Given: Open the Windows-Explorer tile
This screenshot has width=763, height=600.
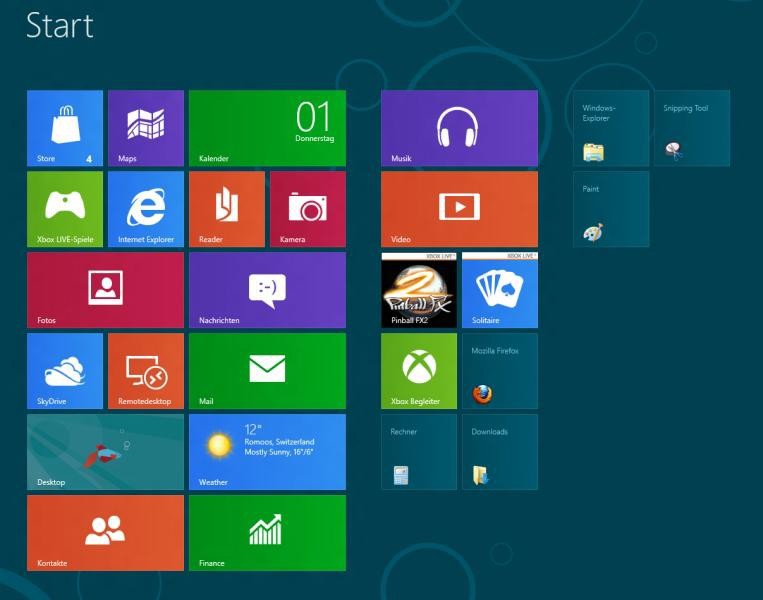Looking at the screenshot, I should coord(611,128).
